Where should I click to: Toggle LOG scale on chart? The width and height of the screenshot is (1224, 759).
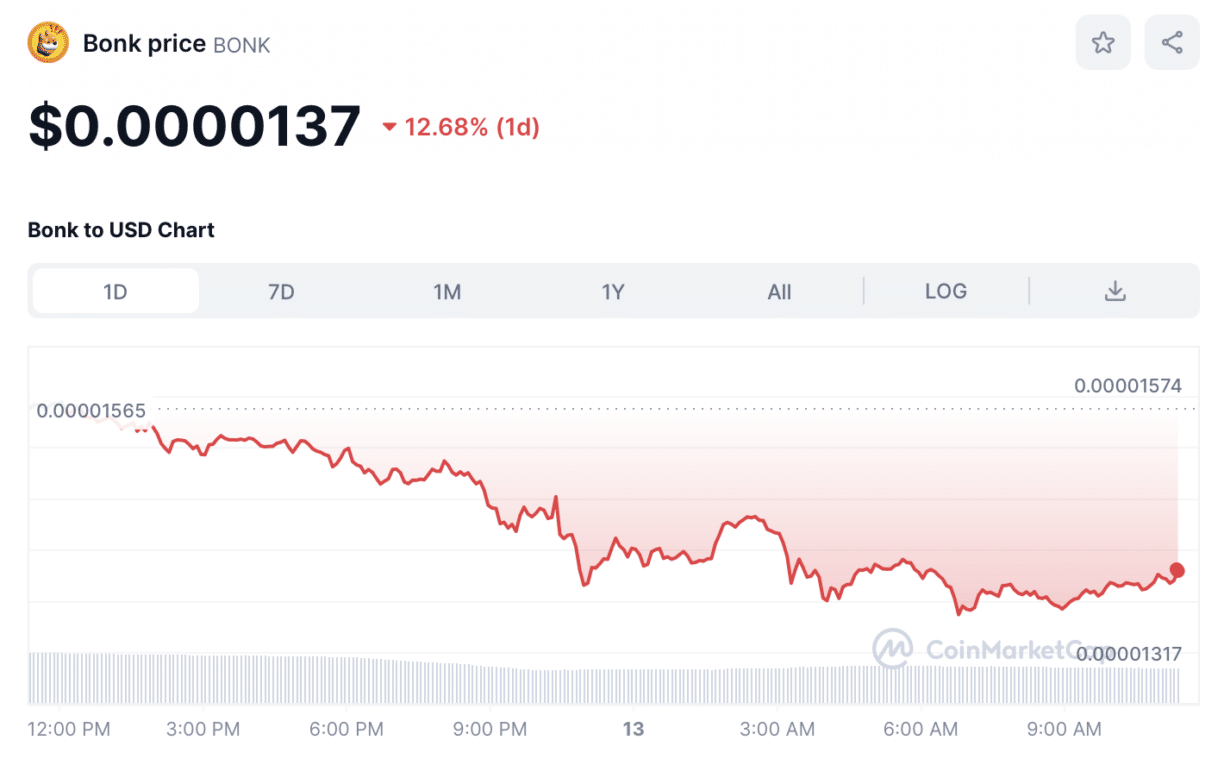945,291
